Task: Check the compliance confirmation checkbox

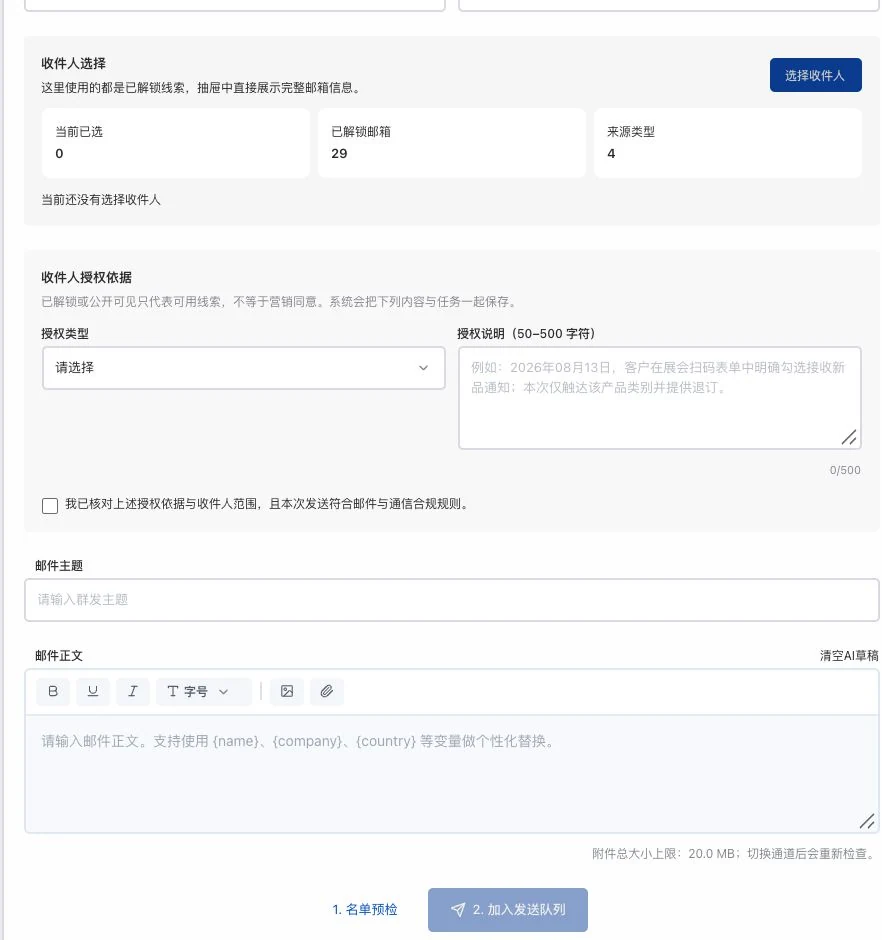Action: click(50, 505)
